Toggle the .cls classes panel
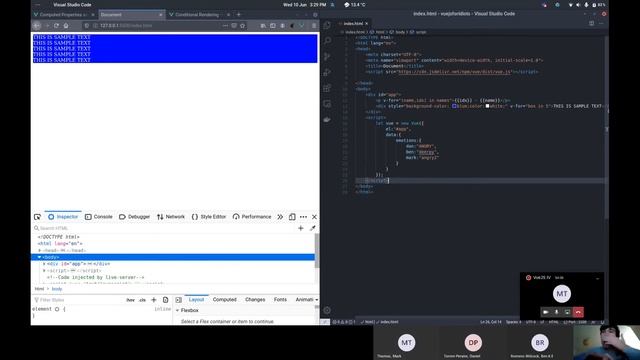The width and height of the screenshot is (640, 360). (x=142, y=300)
